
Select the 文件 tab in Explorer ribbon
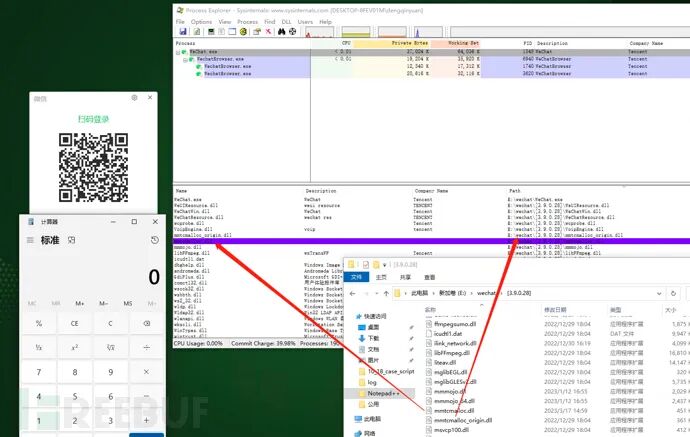356,277
